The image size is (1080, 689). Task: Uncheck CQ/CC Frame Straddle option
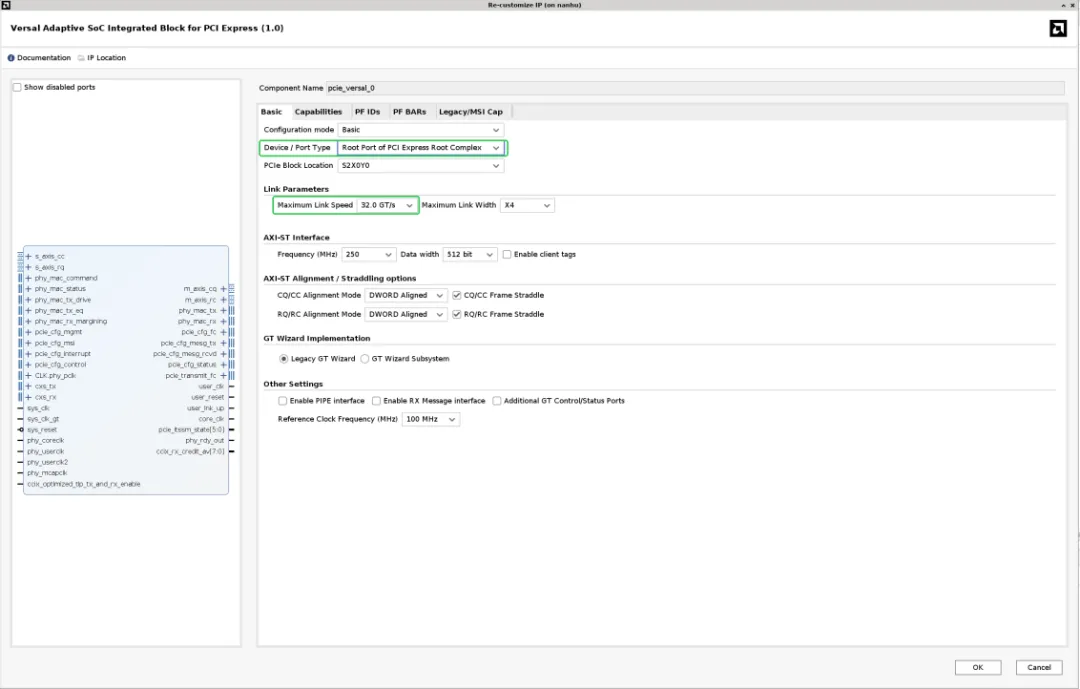[x=457, y=296]
